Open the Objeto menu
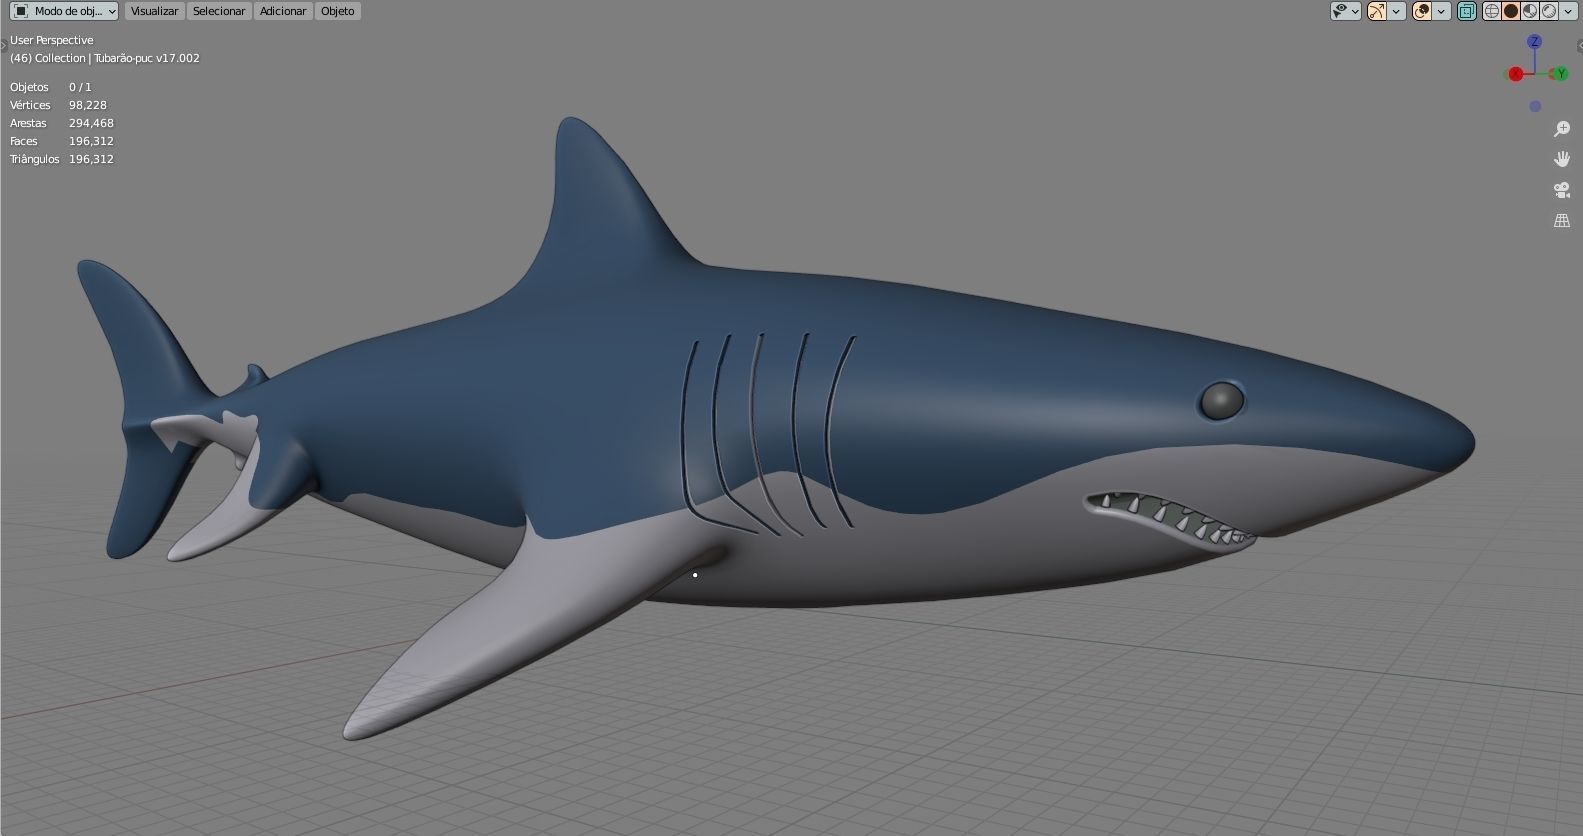This screenshot has width=1583, height=836. (338, 11)
